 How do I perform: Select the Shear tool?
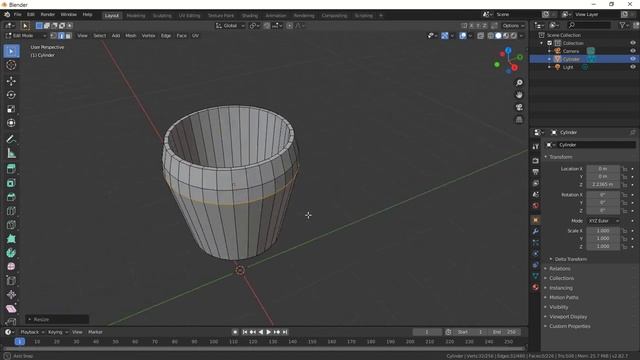[11, 308]
